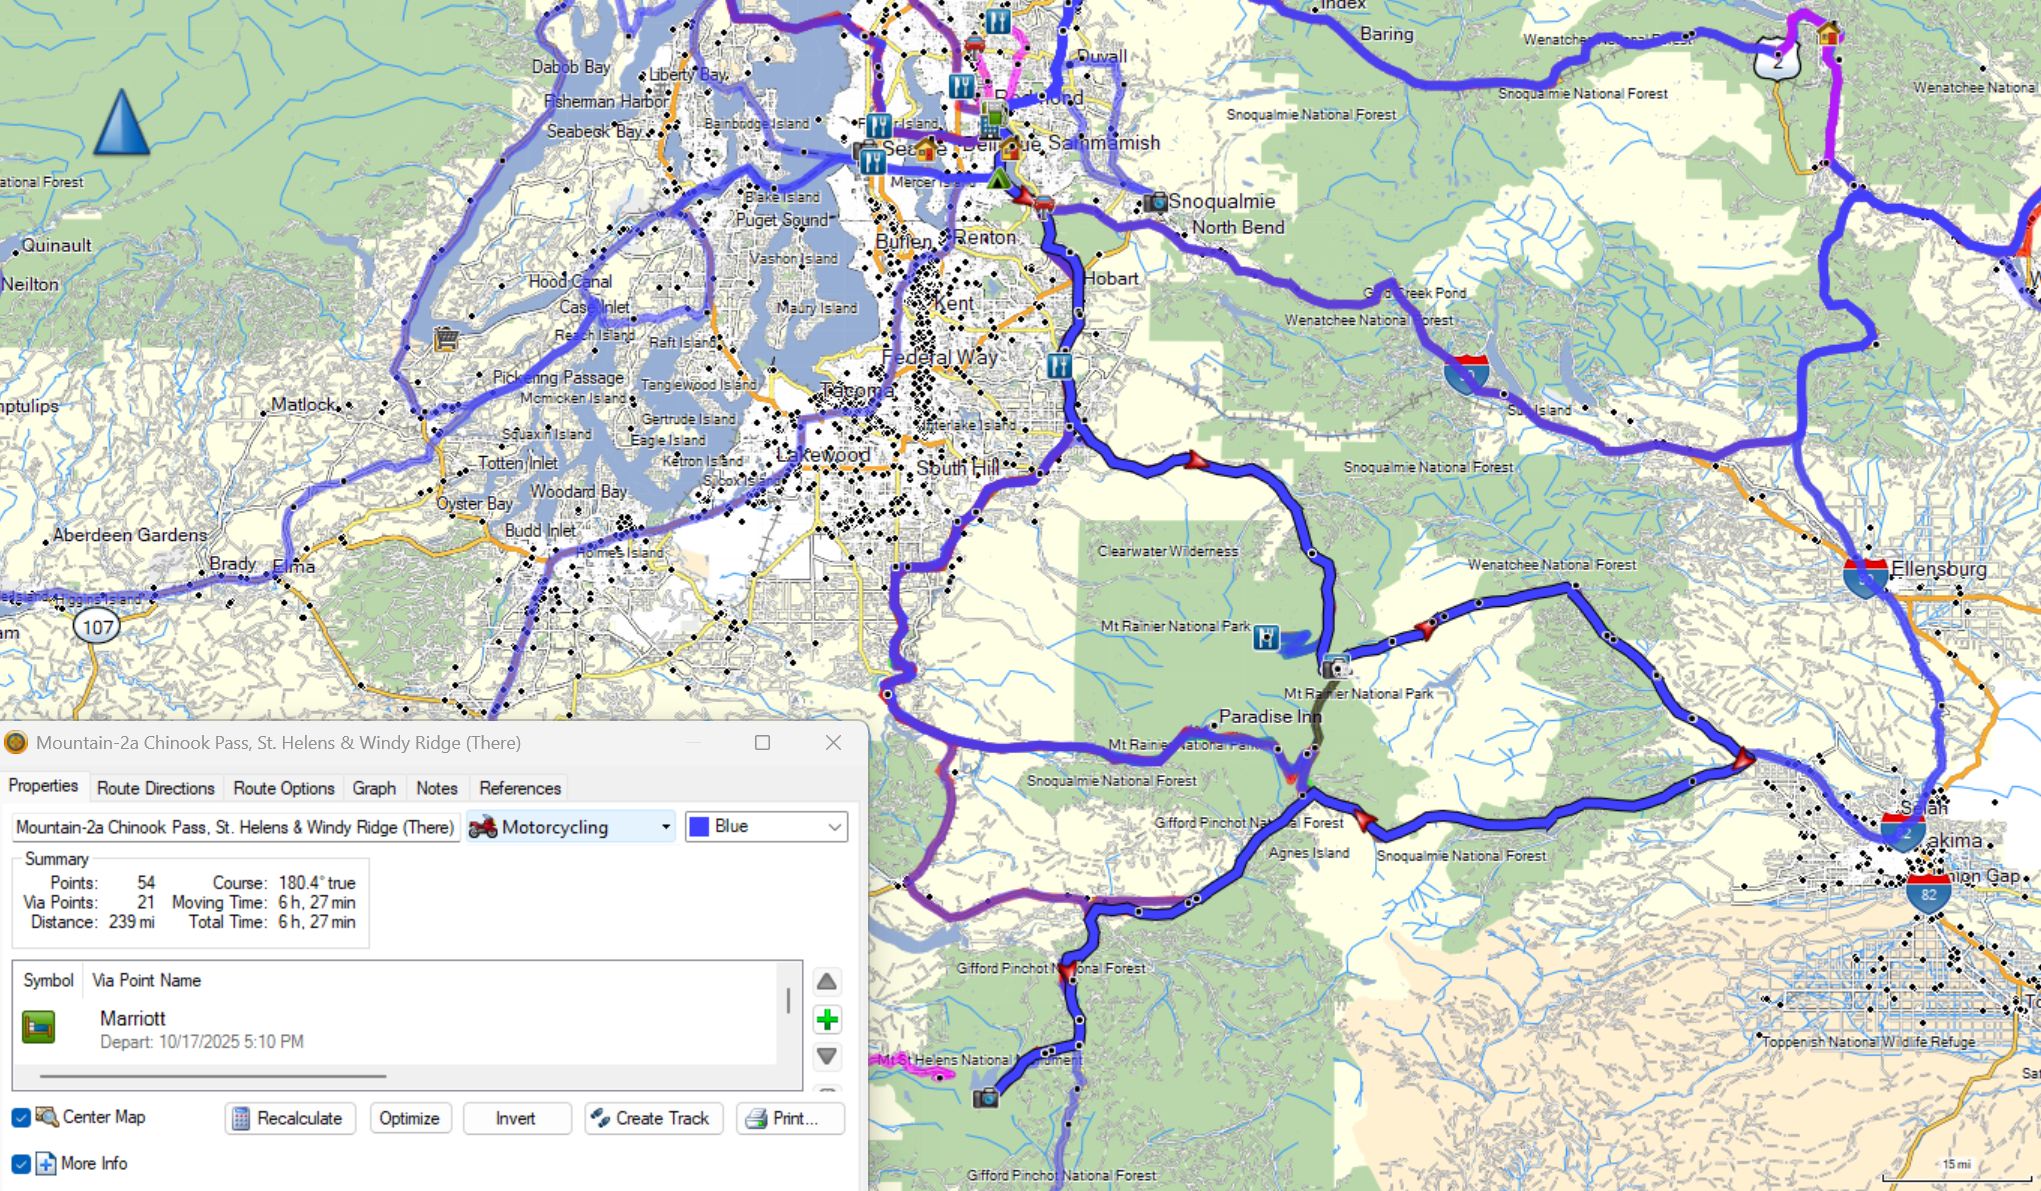
Task: Toggle the More Info checkbox
Action: click(21, 1163)
